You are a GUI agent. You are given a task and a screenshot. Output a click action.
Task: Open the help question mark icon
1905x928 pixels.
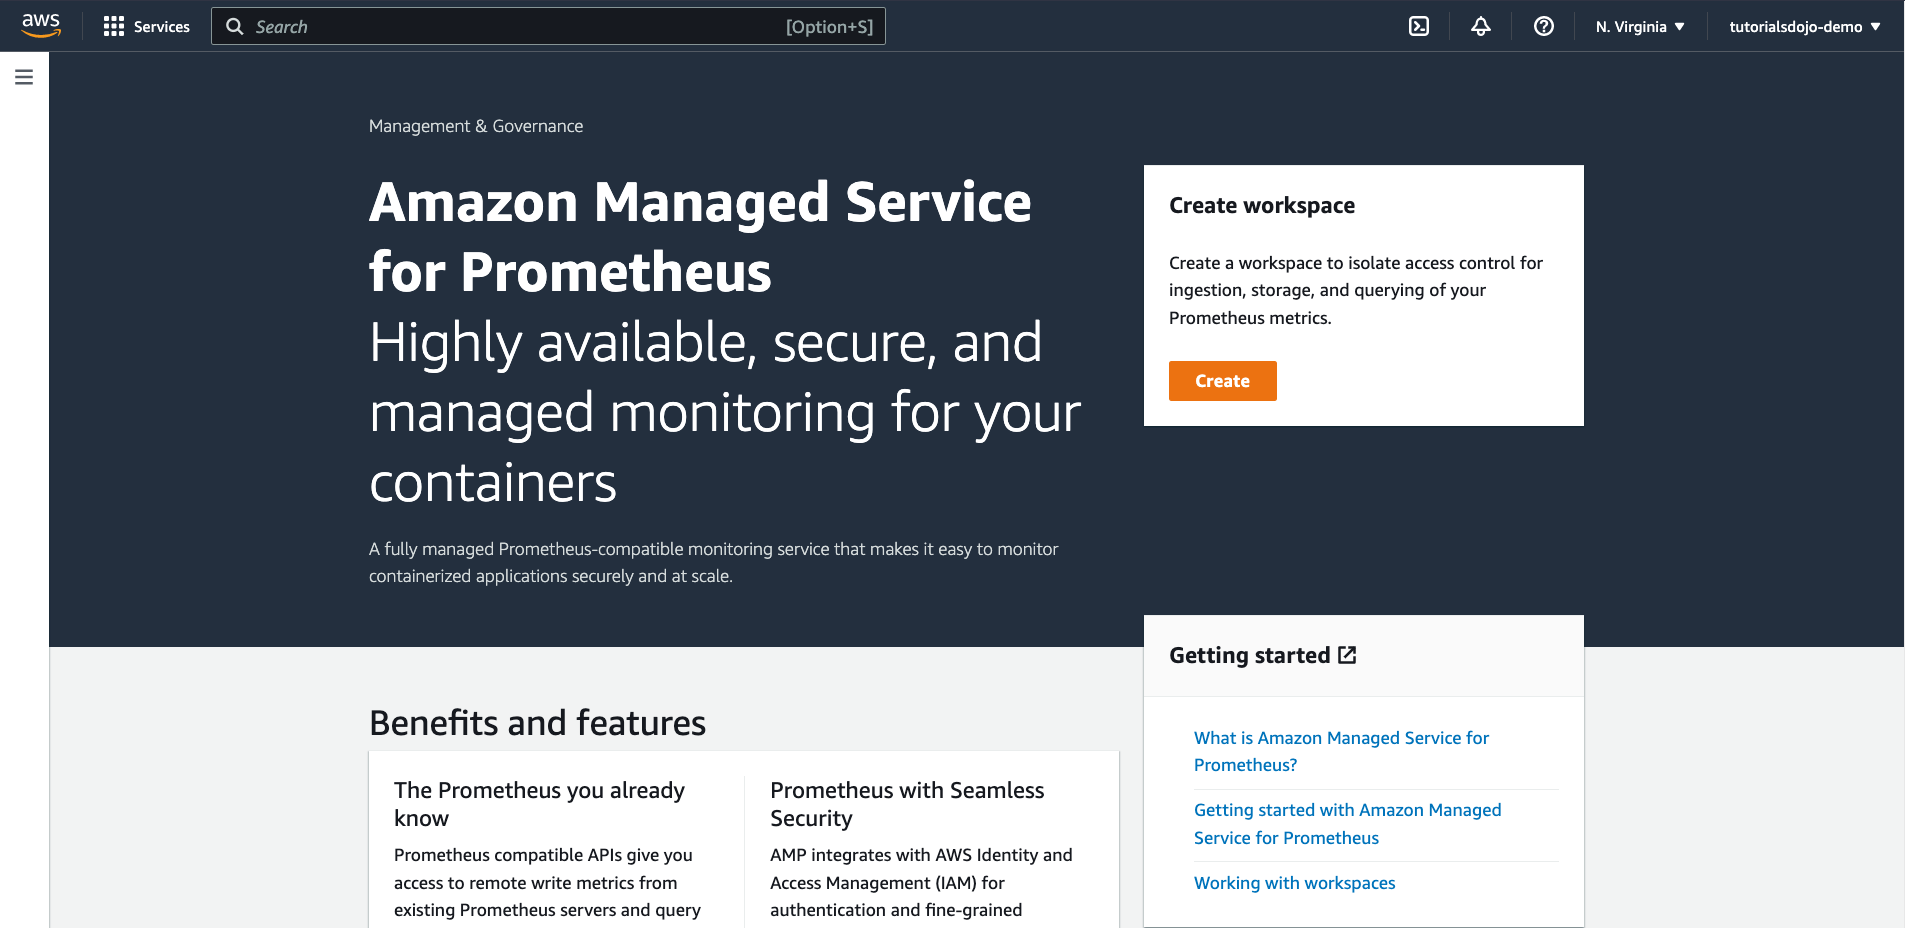click(x=1544, y=27)
